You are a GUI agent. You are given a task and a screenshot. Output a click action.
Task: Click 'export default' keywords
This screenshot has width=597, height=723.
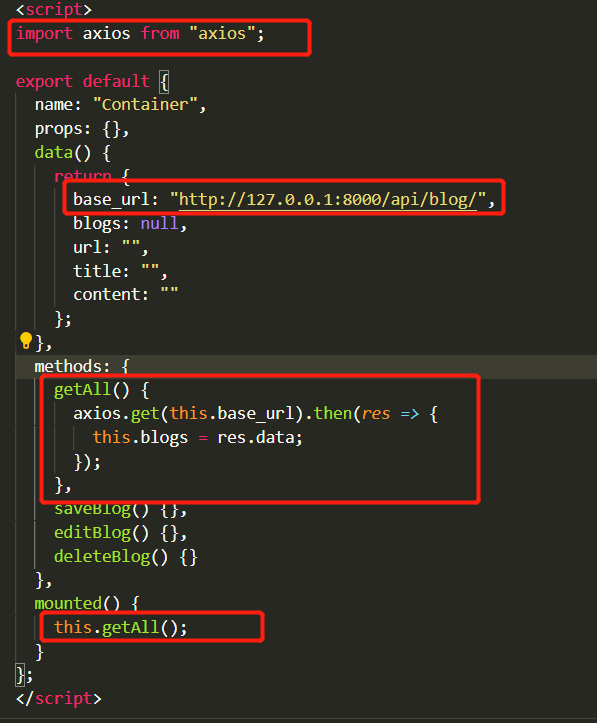pyautogui.click(x=83, y=81)
